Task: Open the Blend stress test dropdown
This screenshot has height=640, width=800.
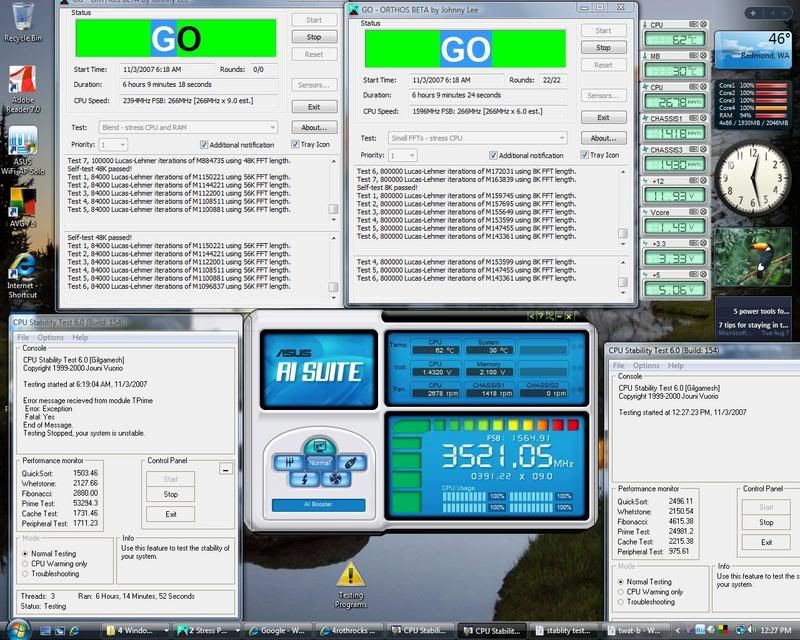Action: click(188, 128)
